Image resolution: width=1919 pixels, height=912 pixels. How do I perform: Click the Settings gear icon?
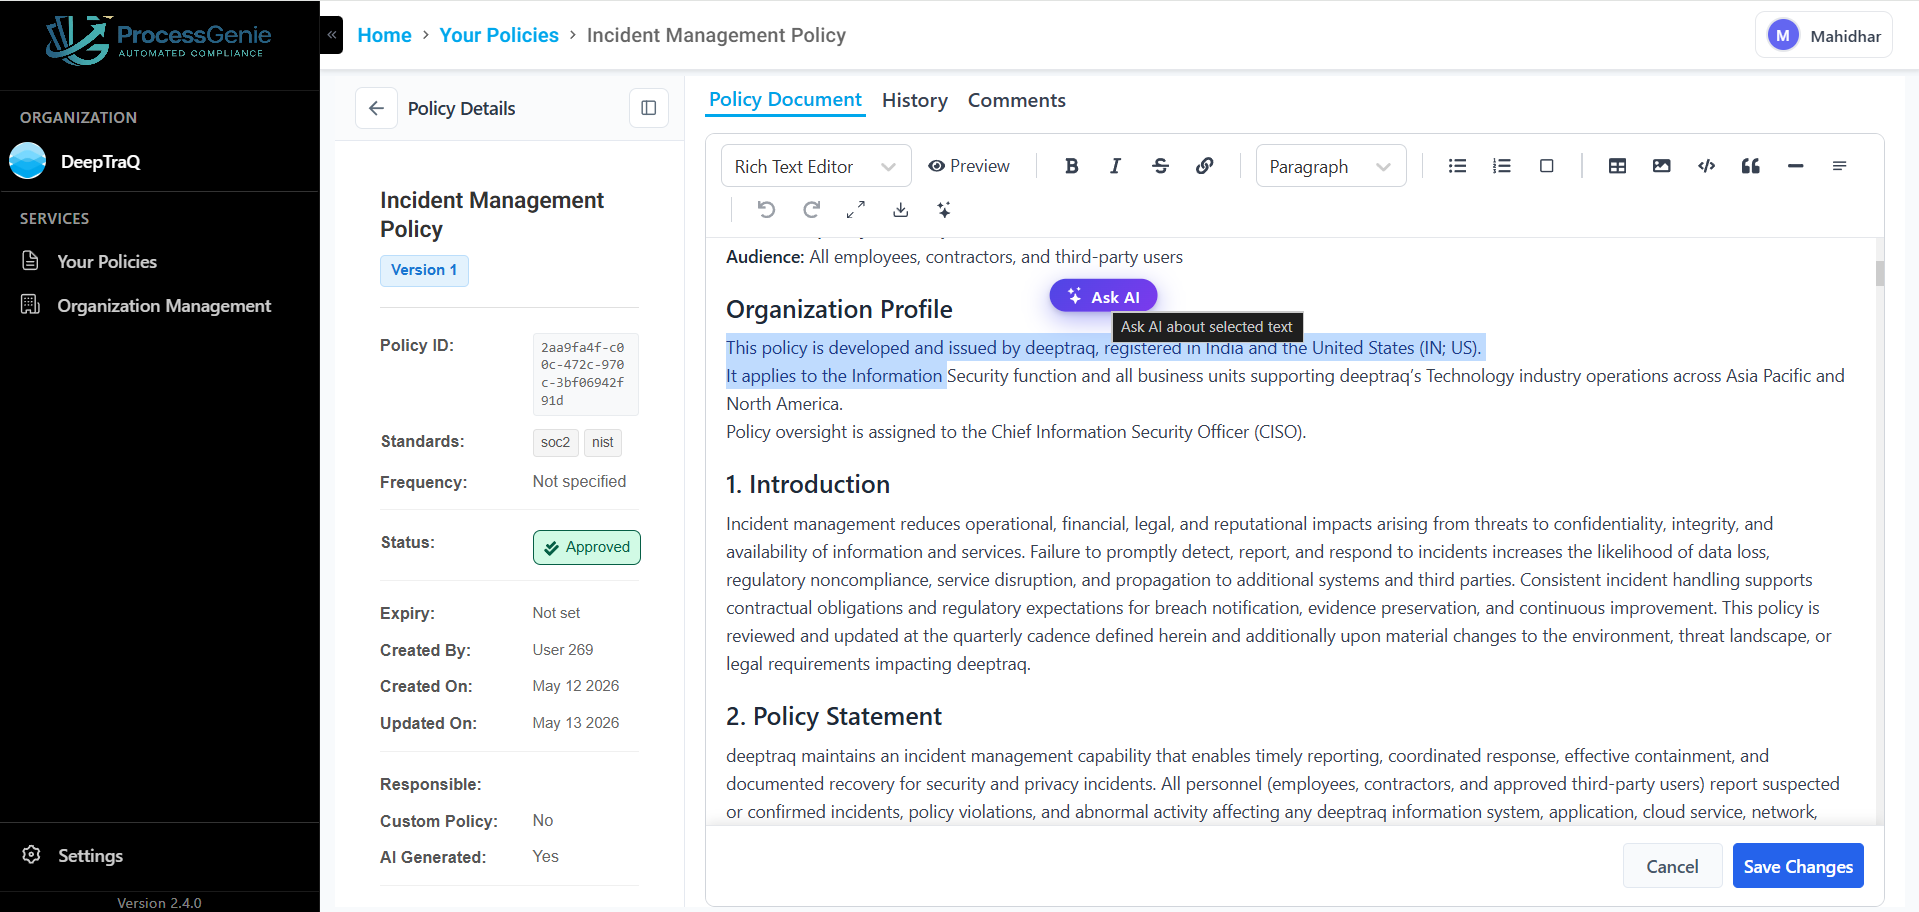click(x=31, y=855)
